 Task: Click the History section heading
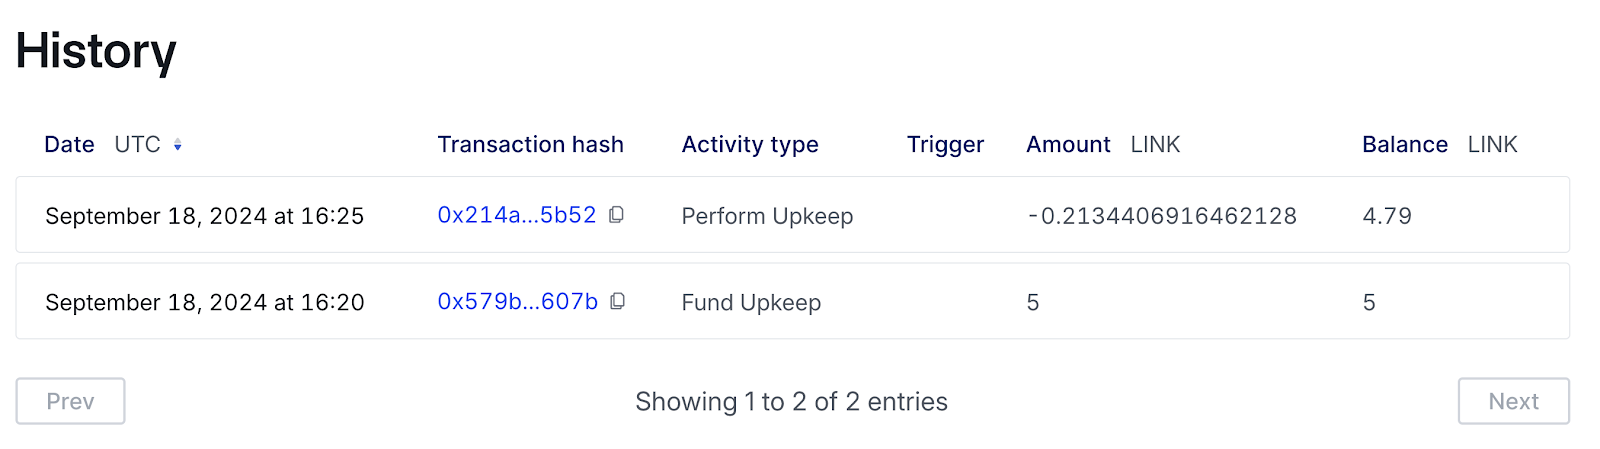[x=96, y=51]
